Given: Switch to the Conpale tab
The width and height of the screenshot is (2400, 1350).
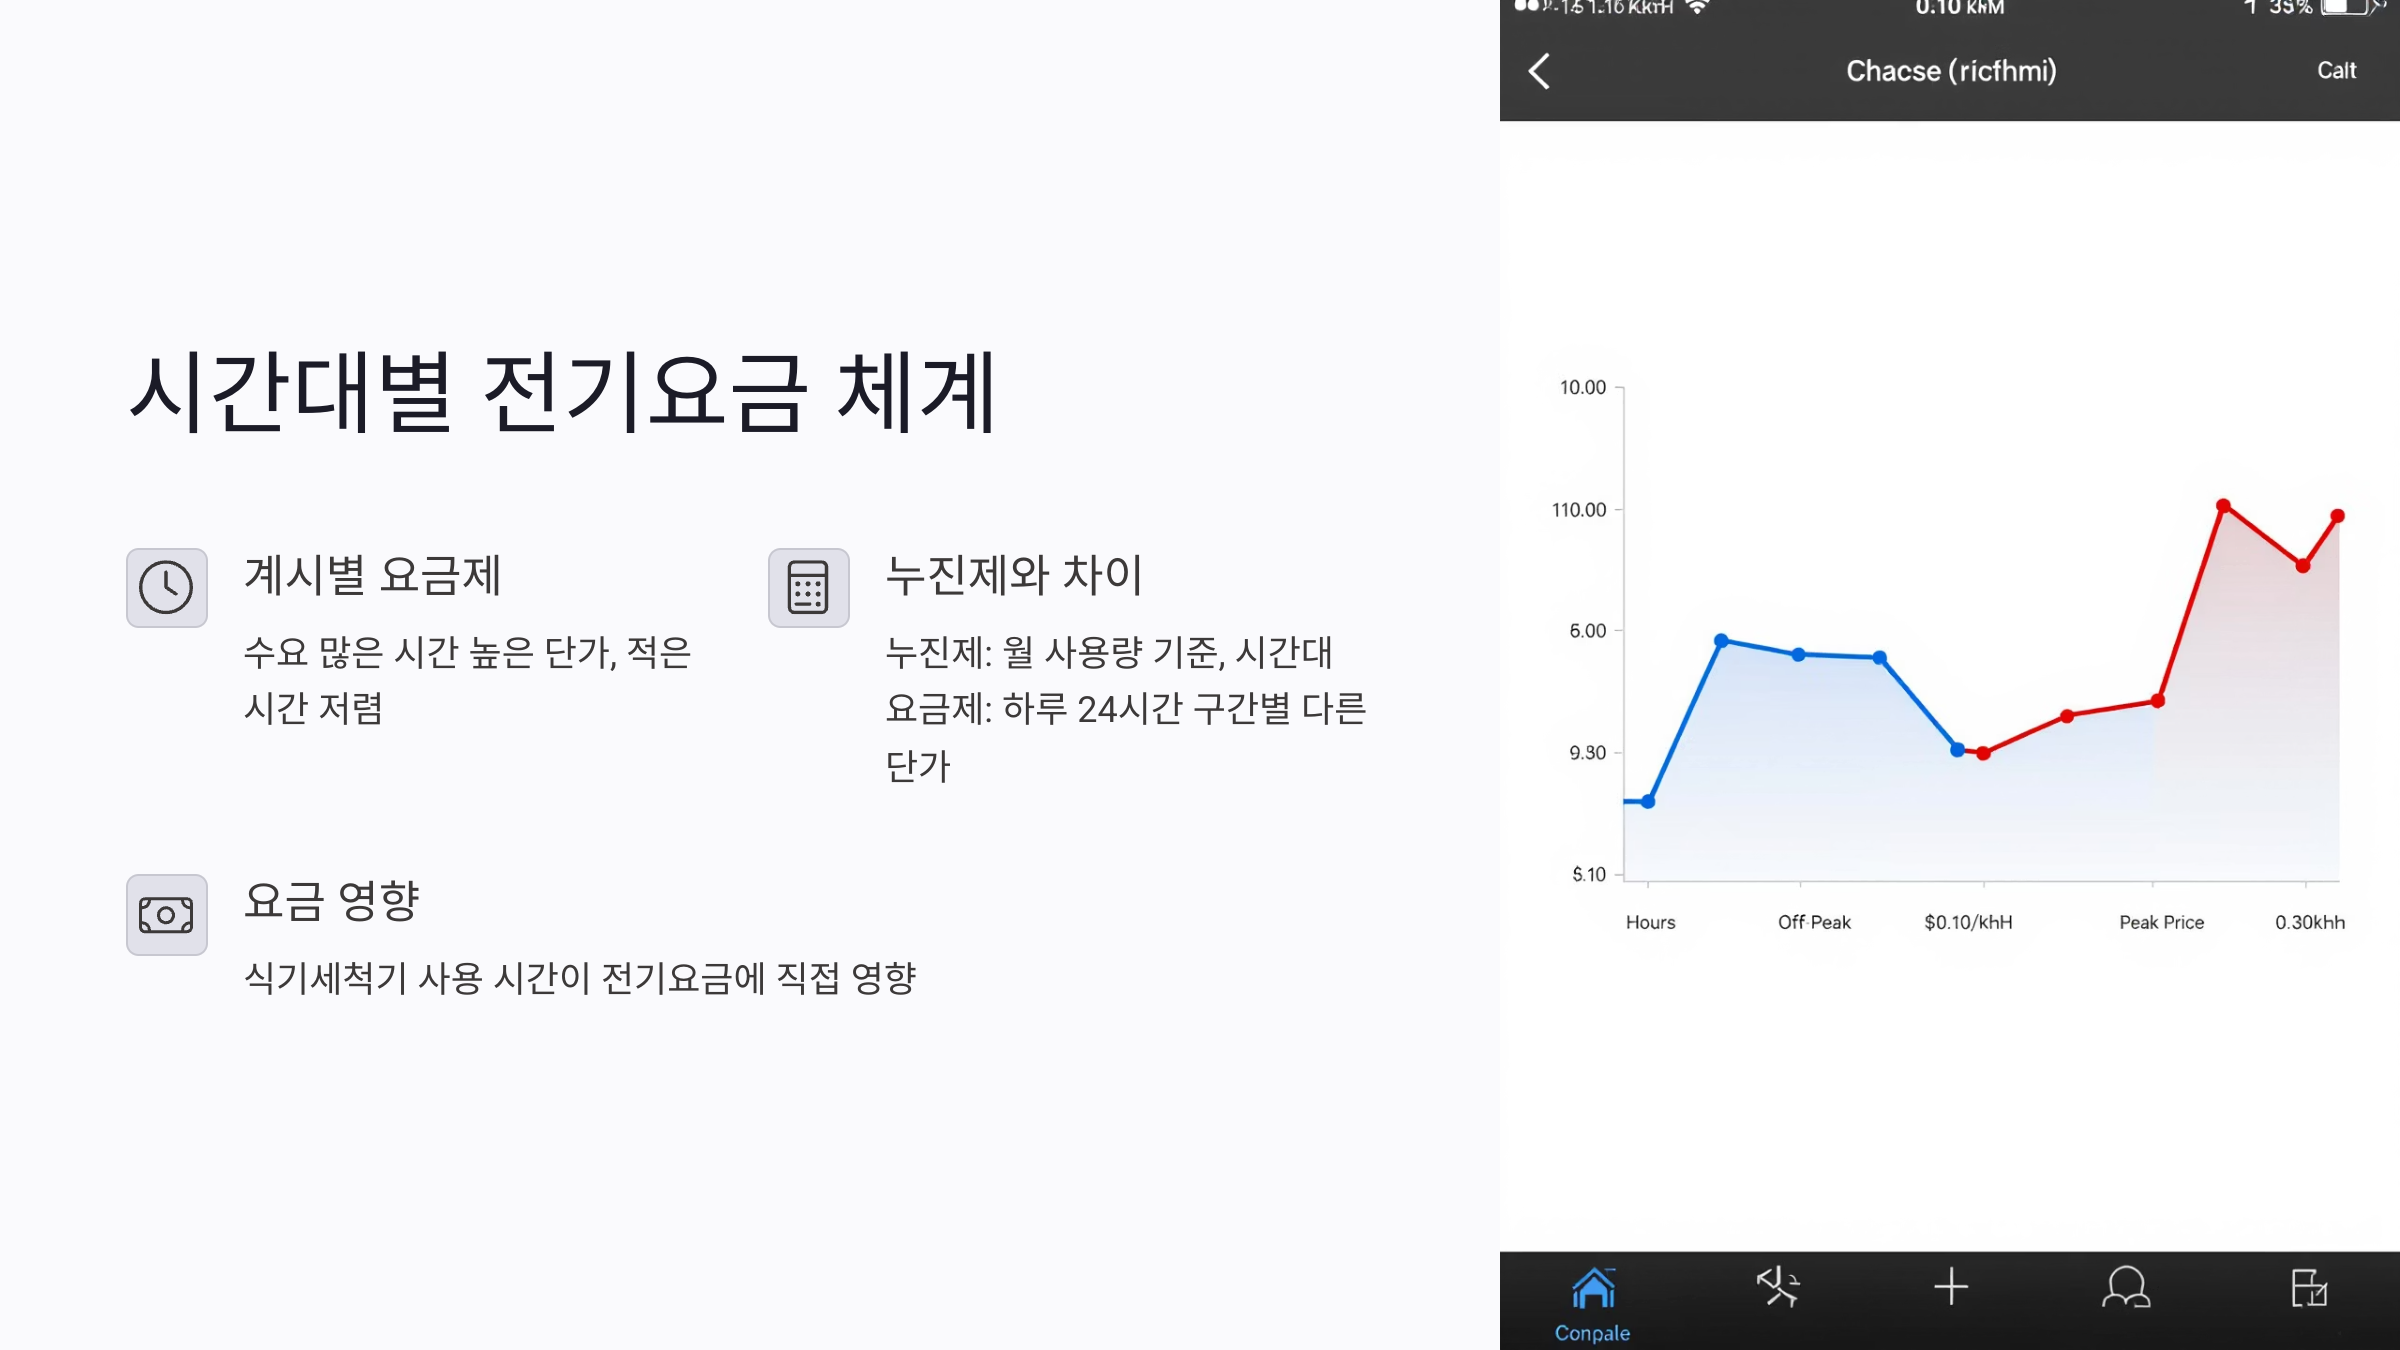Looking at the screenshot, I should 1594,1331.
